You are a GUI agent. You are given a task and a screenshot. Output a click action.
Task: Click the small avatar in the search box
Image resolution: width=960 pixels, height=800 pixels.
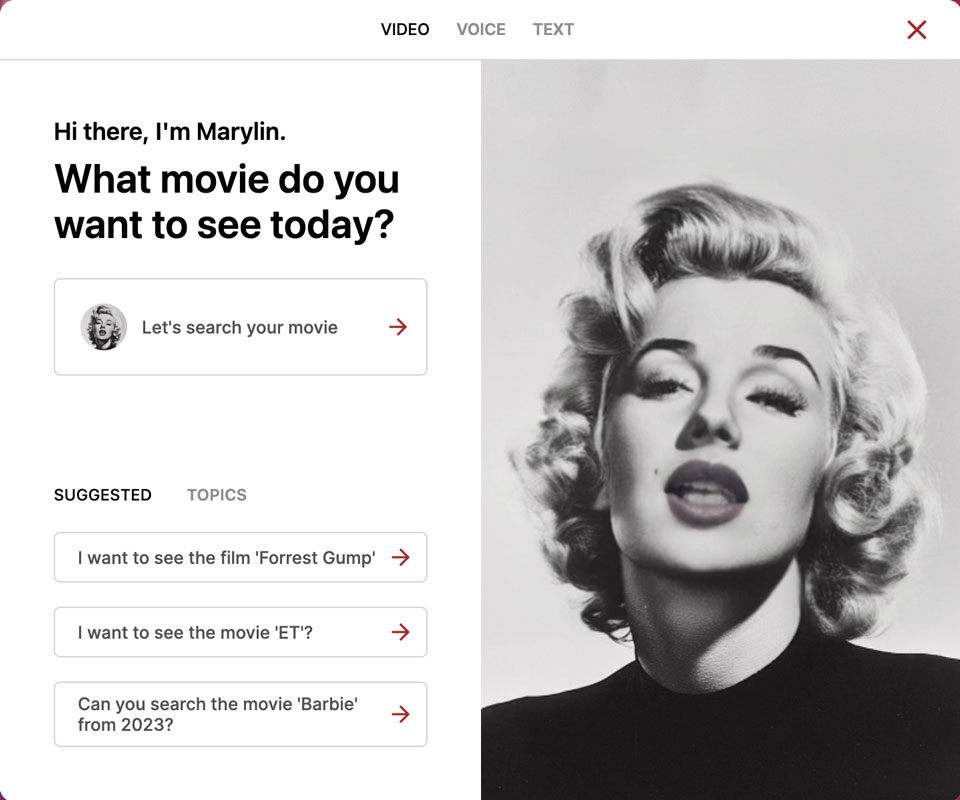[x=103, y=327]
